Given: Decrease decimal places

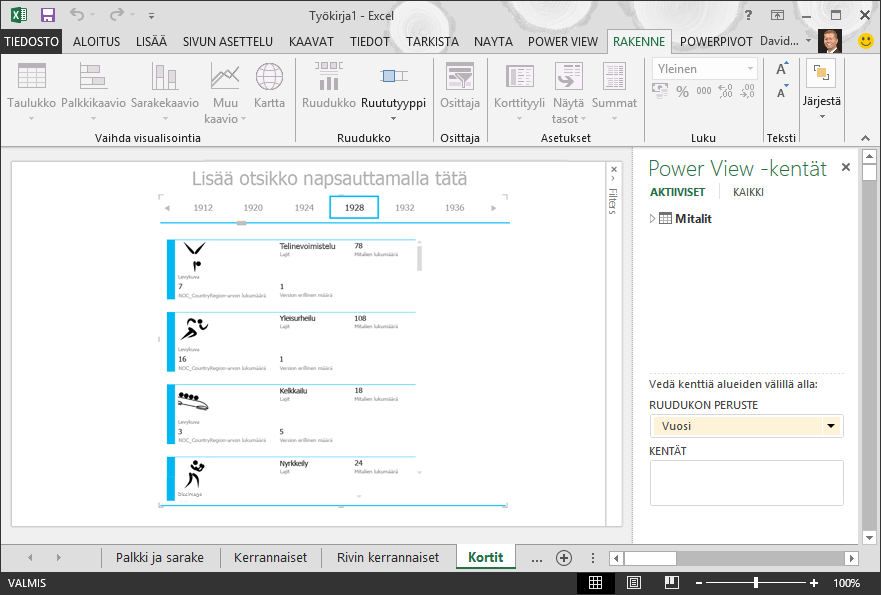Looking at the screenshot, I should point(747,91).
